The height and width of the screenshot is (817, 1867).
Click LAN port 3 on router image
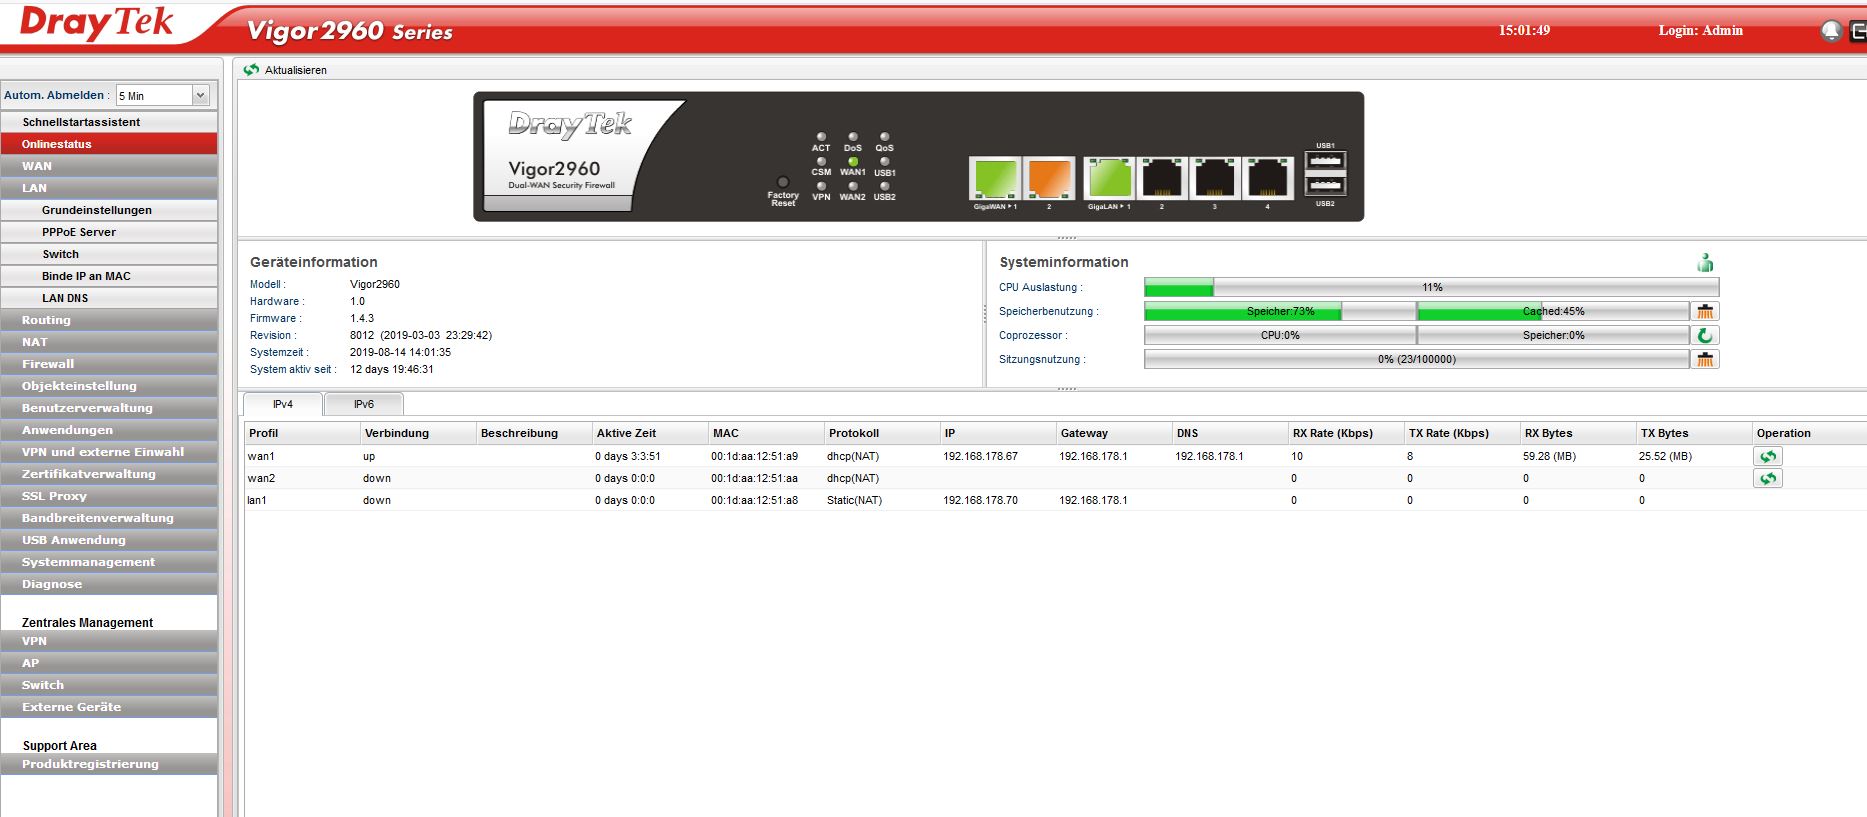tap(1214, 179)
